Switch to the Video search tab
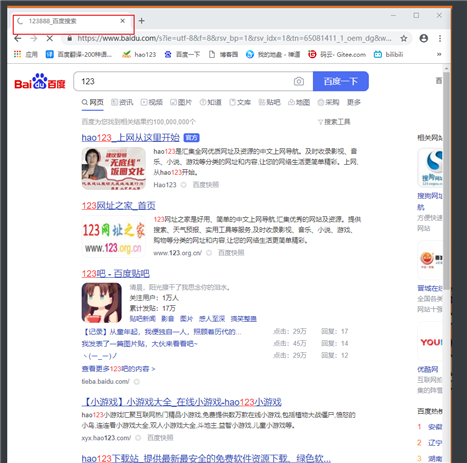Image resolution: width=467 pixels, height=463 pixels. pos(152,102)
